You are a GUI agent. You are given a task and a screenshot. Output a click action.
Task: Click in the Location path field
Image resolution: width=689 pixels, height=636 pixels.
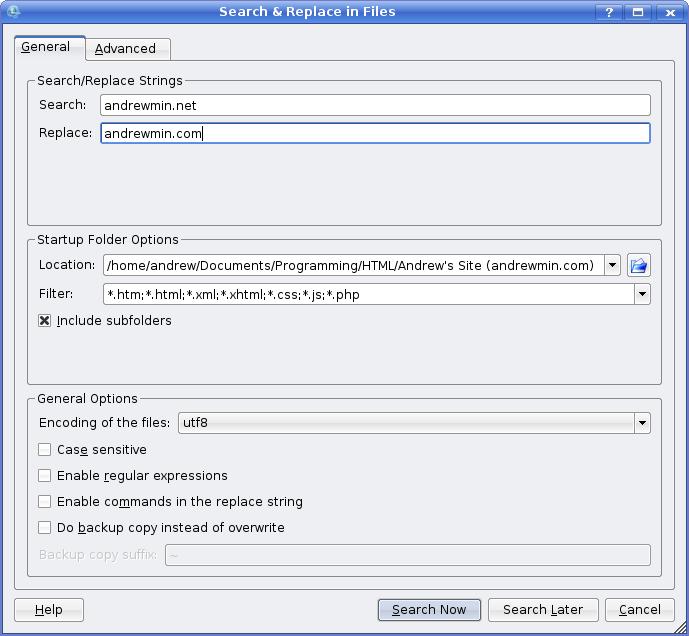tap(354, 265)
